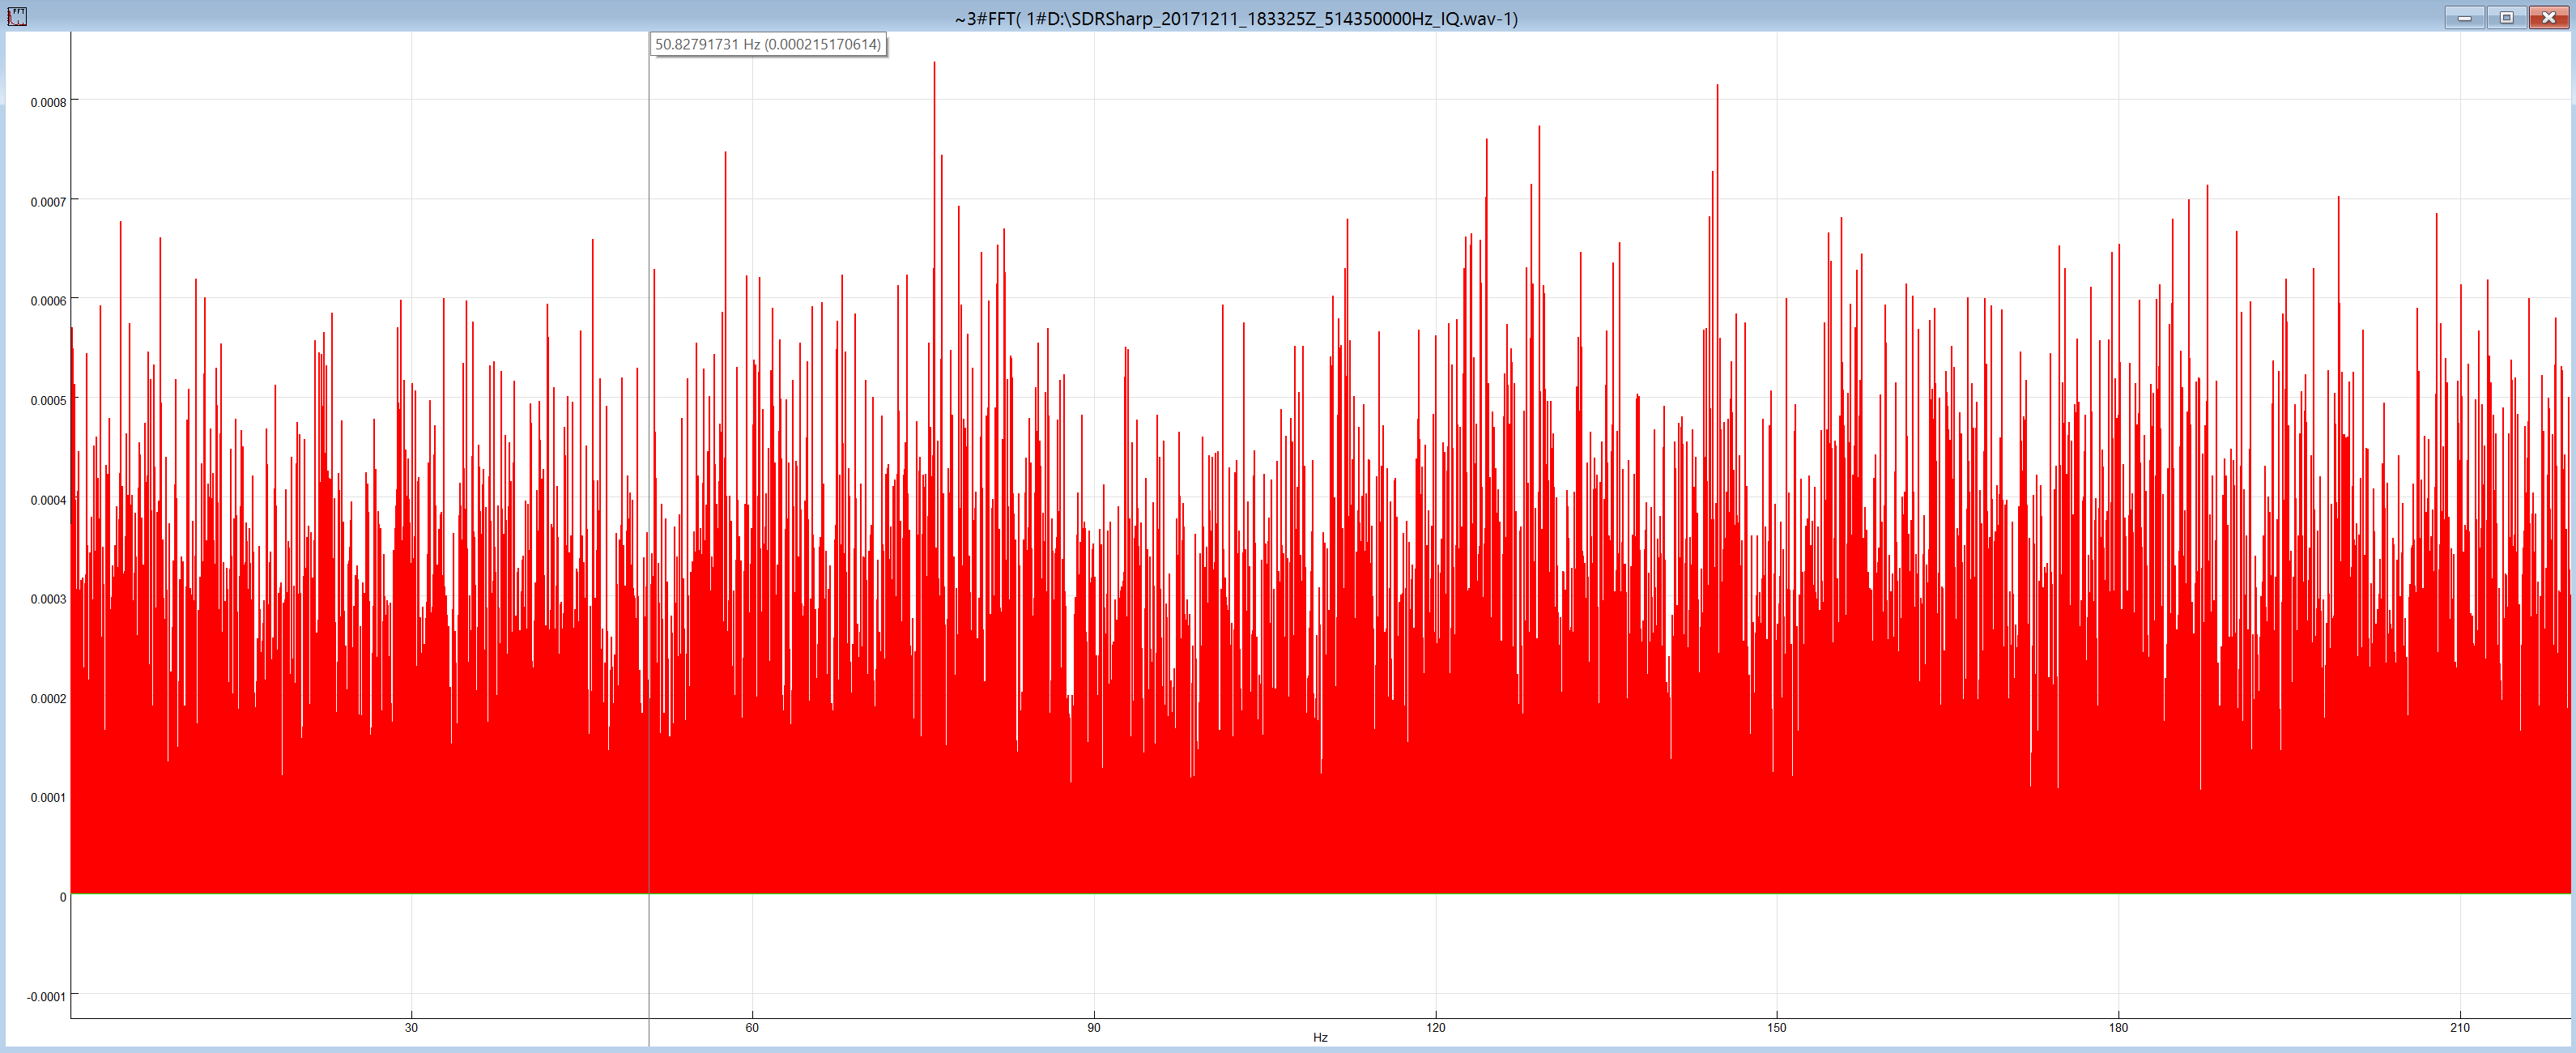Image resolution: width=2576 pixels, height=1053 pixels.
Task: Click the 0.0006 y-axis label
Action: (48, 301)
